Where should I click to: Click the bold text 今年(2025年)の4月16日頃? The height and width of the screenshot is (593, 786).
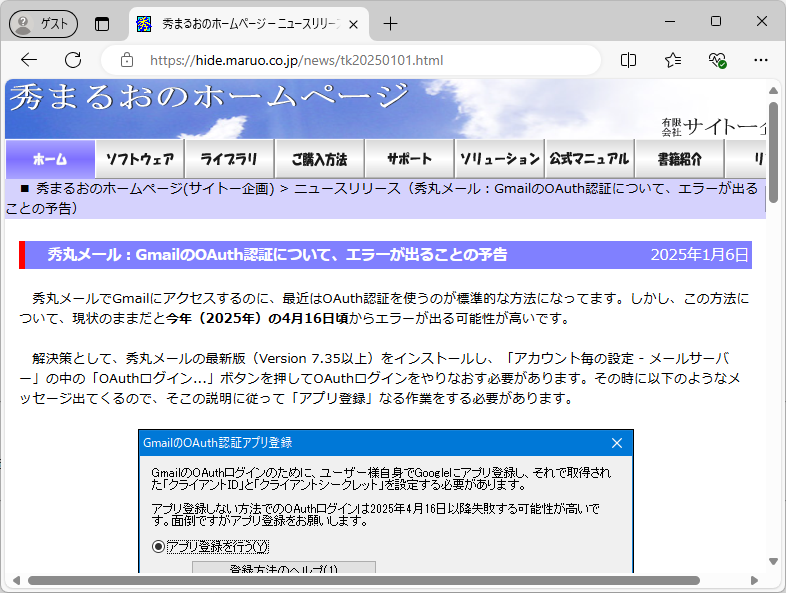click(x=257, y=318)
